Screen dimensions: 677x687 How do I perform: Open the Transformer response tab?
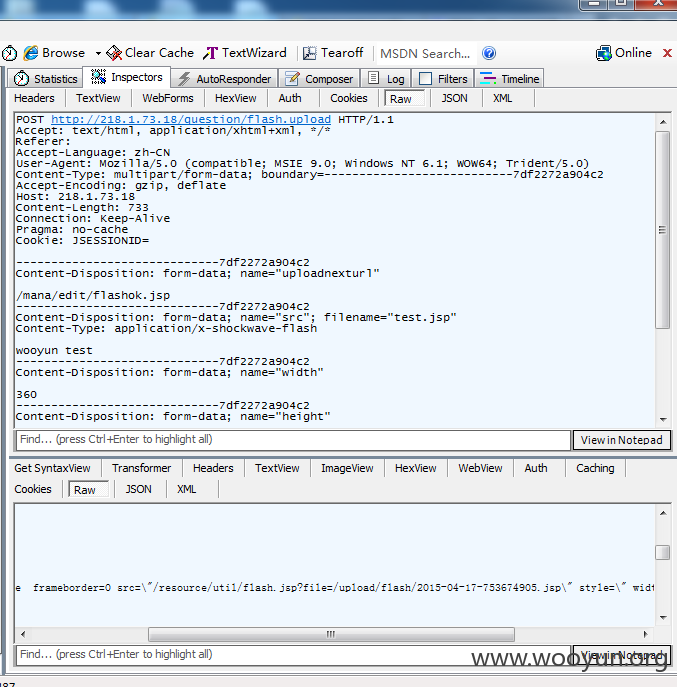coord(142,468)
